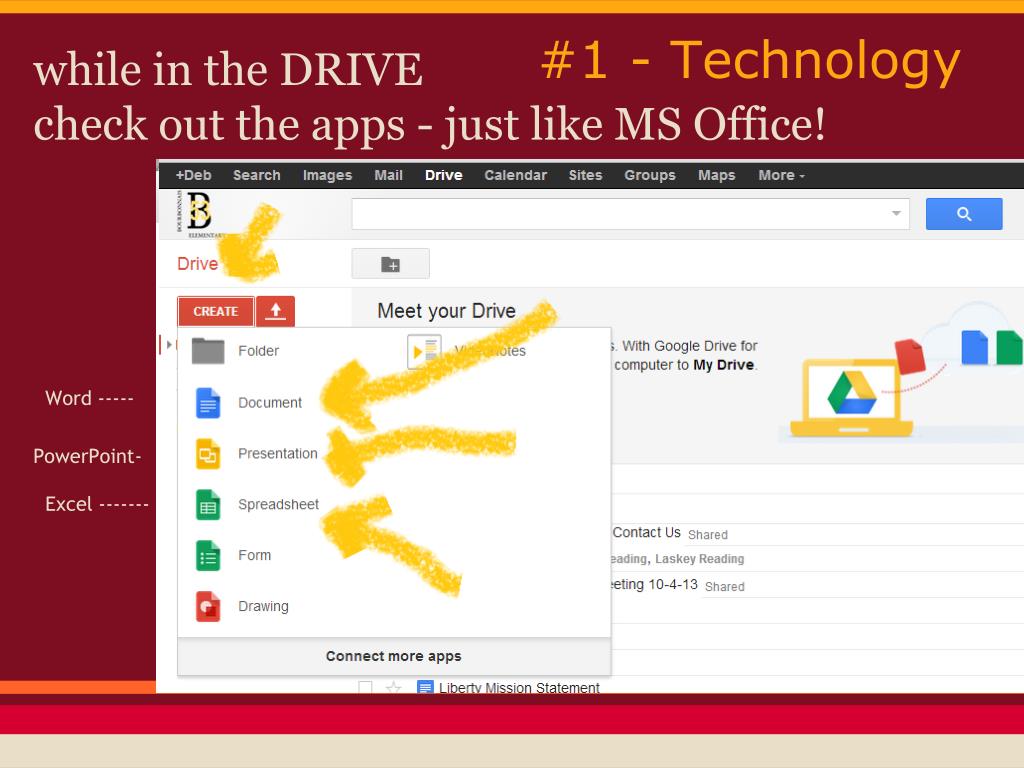Expand the More menu in top bar
1024x768 pixels.
click(x=781, y=175)
